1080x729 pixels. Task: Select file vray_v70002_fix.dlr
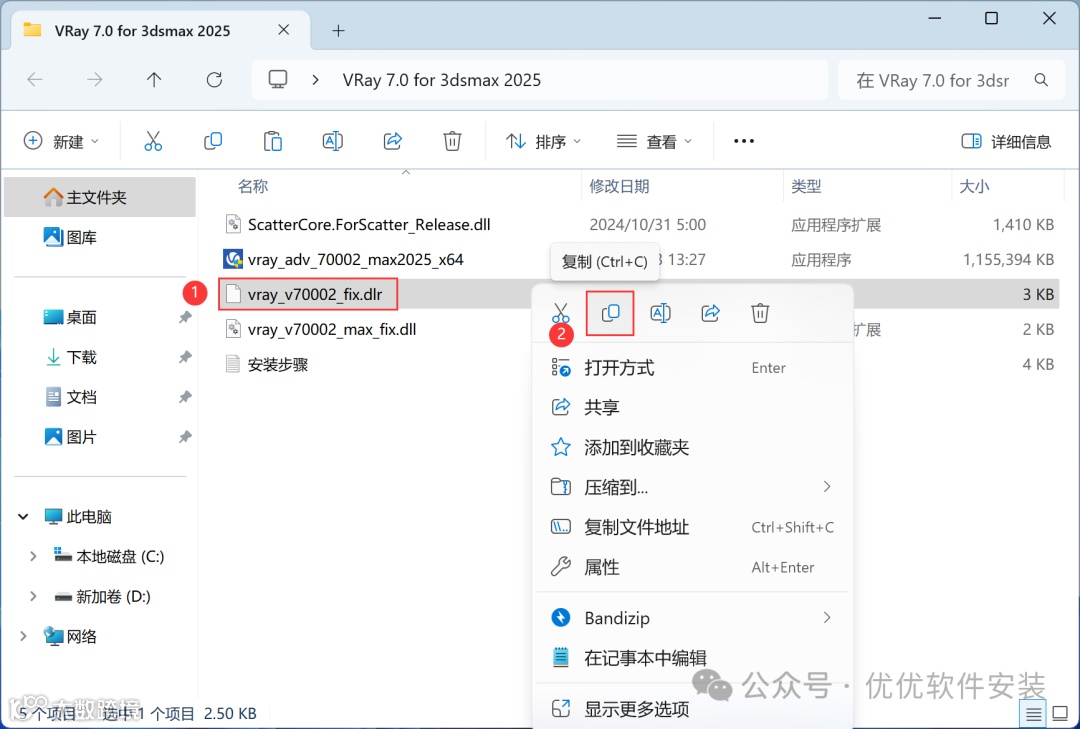coord(315,295)
